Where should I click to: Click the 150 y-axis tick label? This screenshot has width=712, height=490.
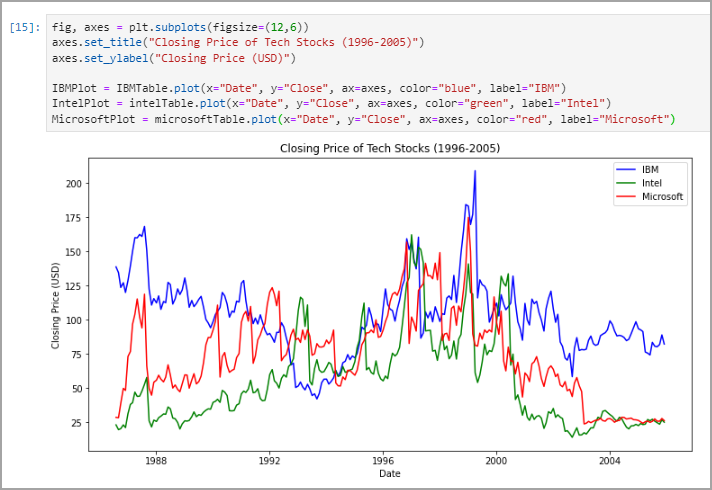coord(74,252)
